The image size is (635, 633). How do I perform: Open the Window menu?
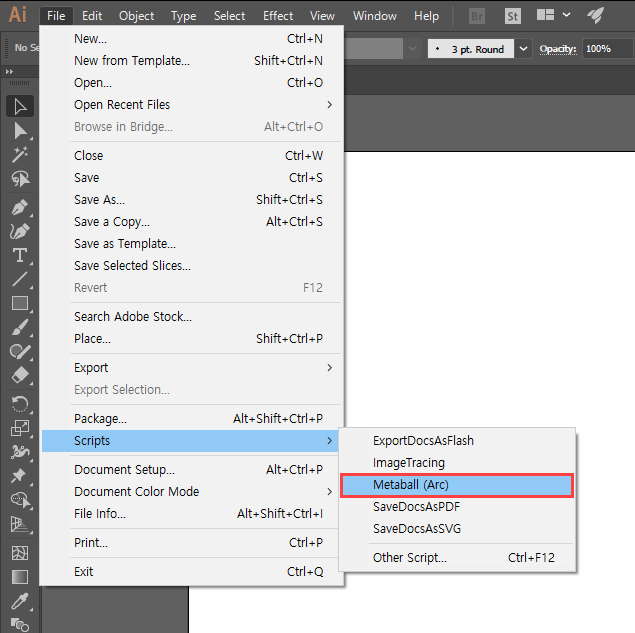click(x=375, y=16)
